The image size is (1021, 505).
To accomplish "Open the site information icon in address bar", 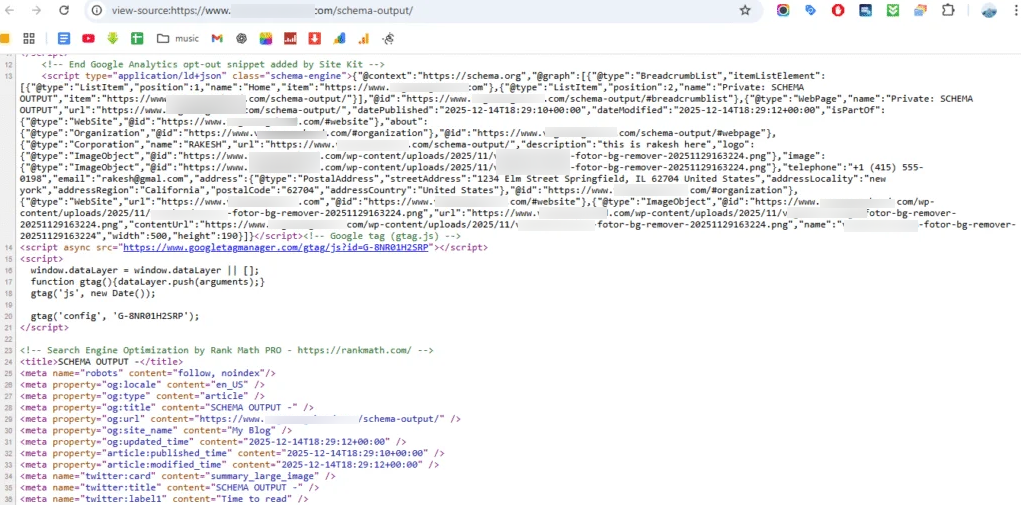I will click(x=97, y=10).
